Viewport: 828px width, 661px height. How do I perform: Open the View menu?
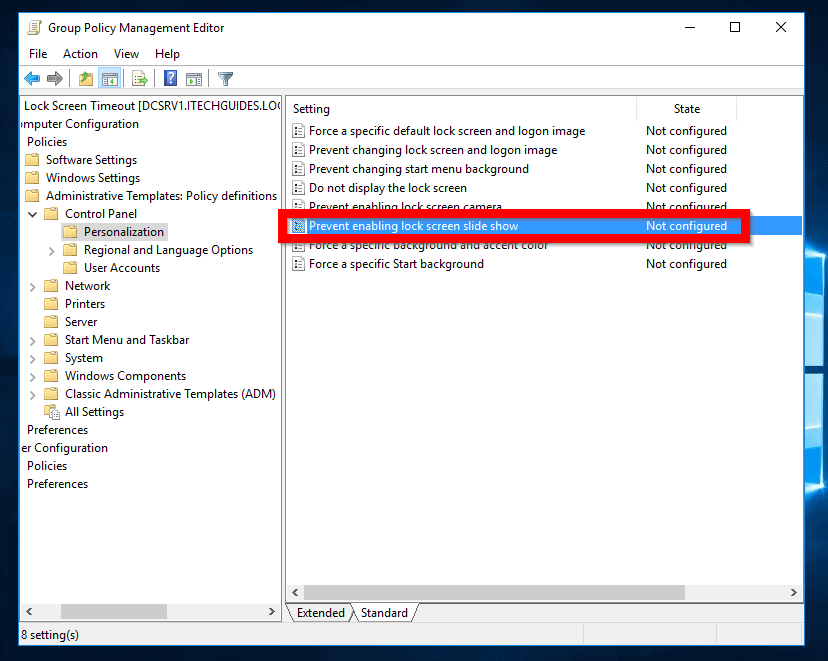tap(126, 53)
